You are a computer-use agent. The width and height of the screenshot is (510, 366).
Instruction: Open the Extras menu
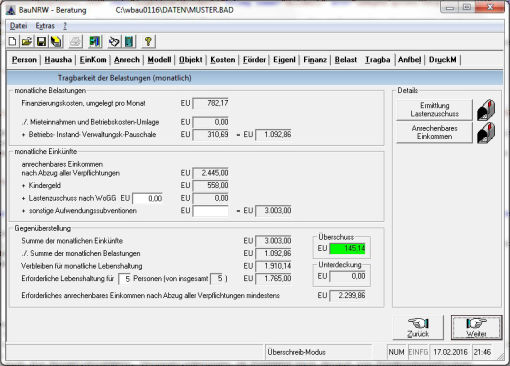click(x=45, y=26)
